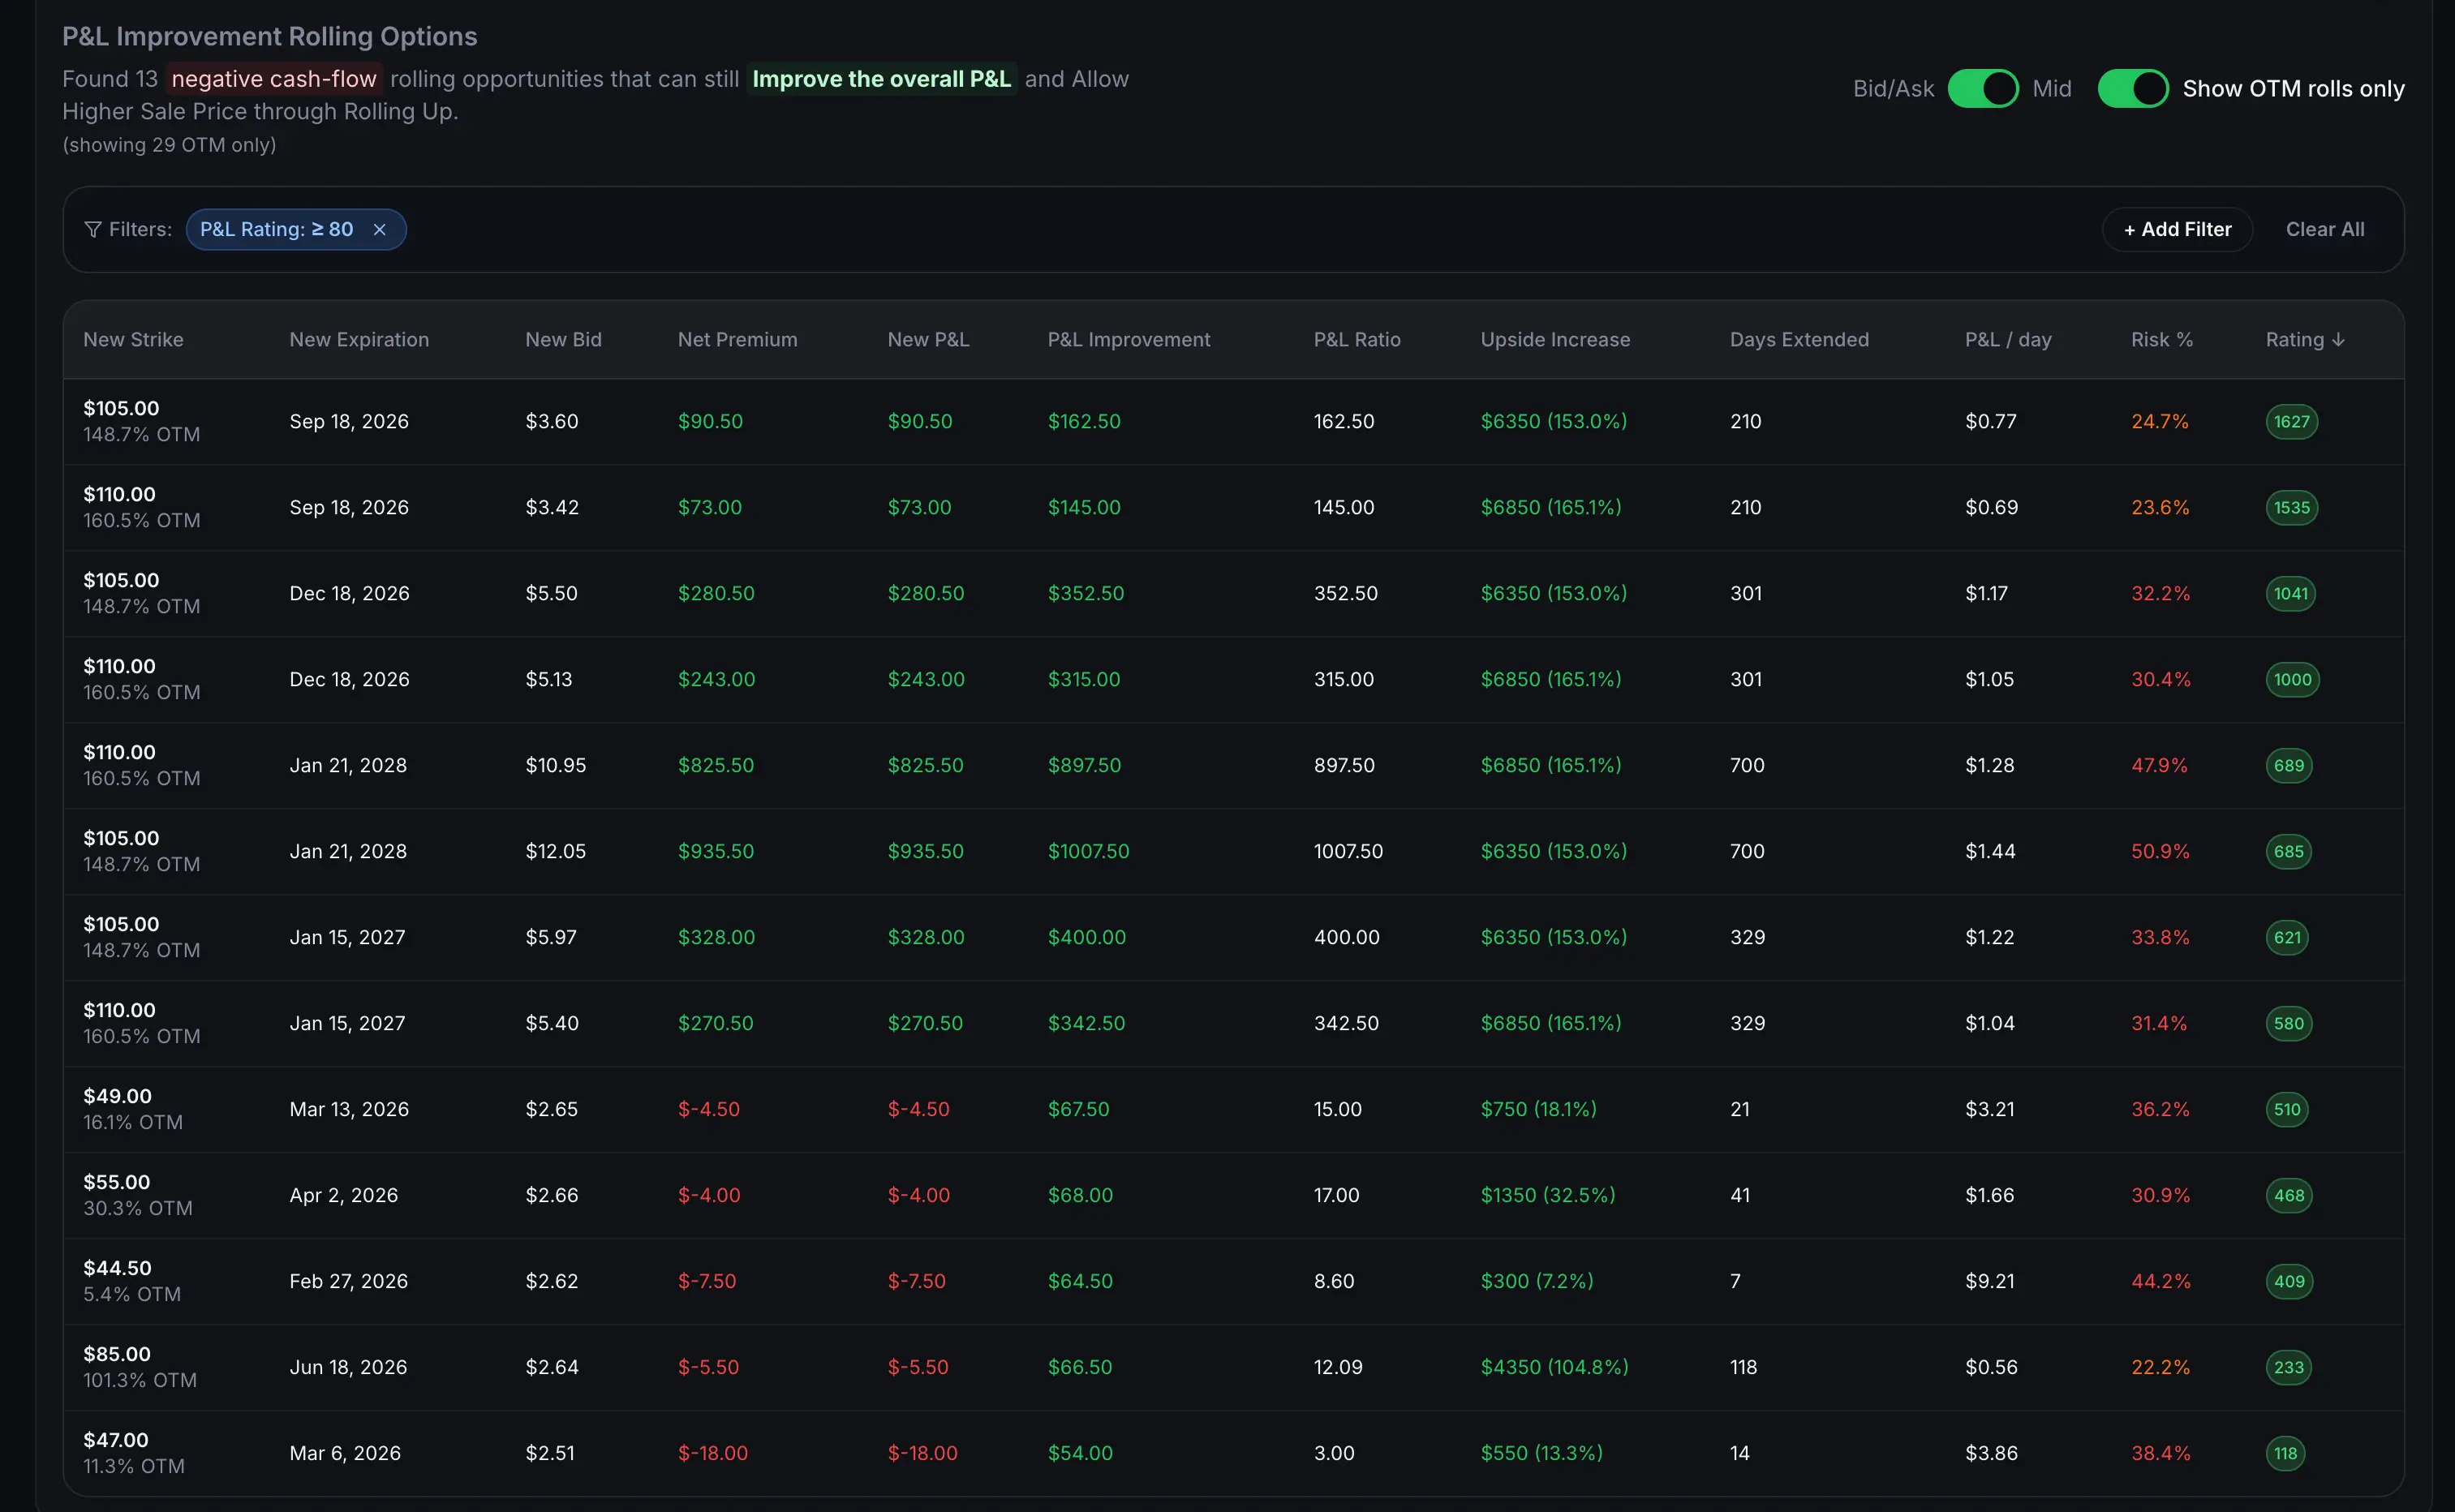Click the negative cash-flow highlighted label
The height and width of the screenshot is (1512, 2455).
point(274,79)
